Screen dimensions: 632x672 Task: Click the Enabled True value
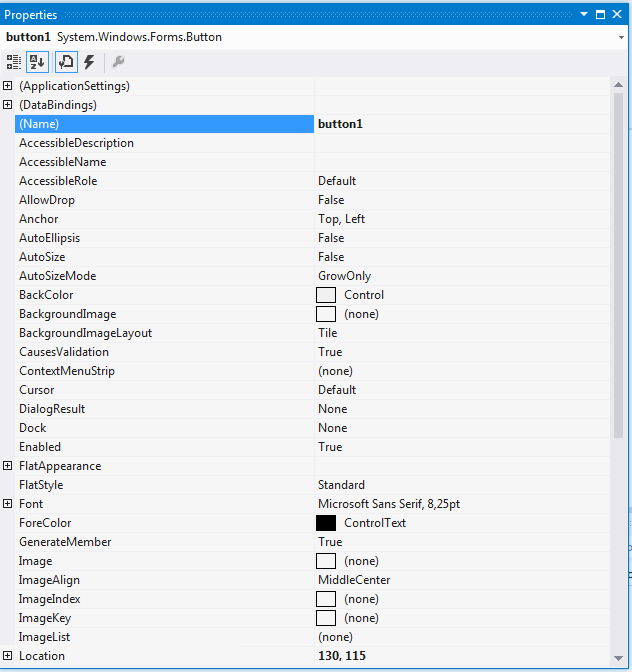tap(330, 447)
